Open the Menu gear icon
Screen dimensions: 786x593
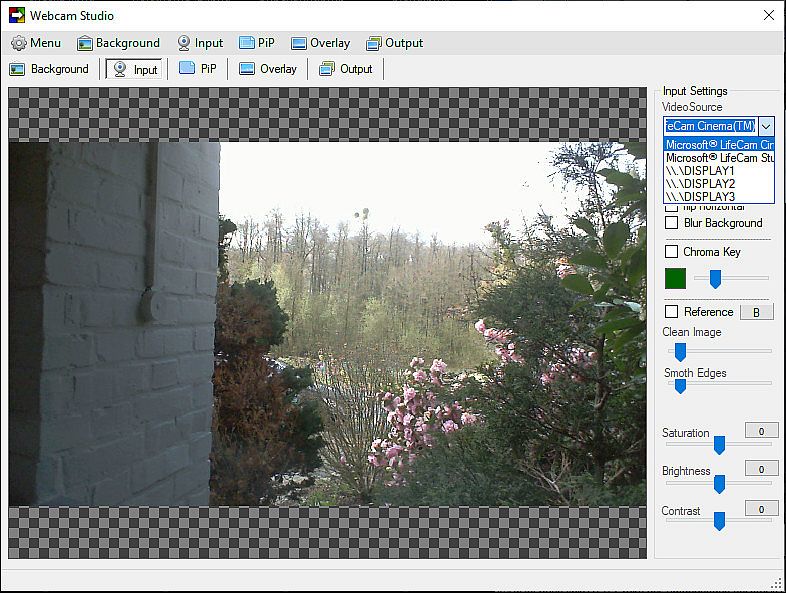tap(19, 43)
